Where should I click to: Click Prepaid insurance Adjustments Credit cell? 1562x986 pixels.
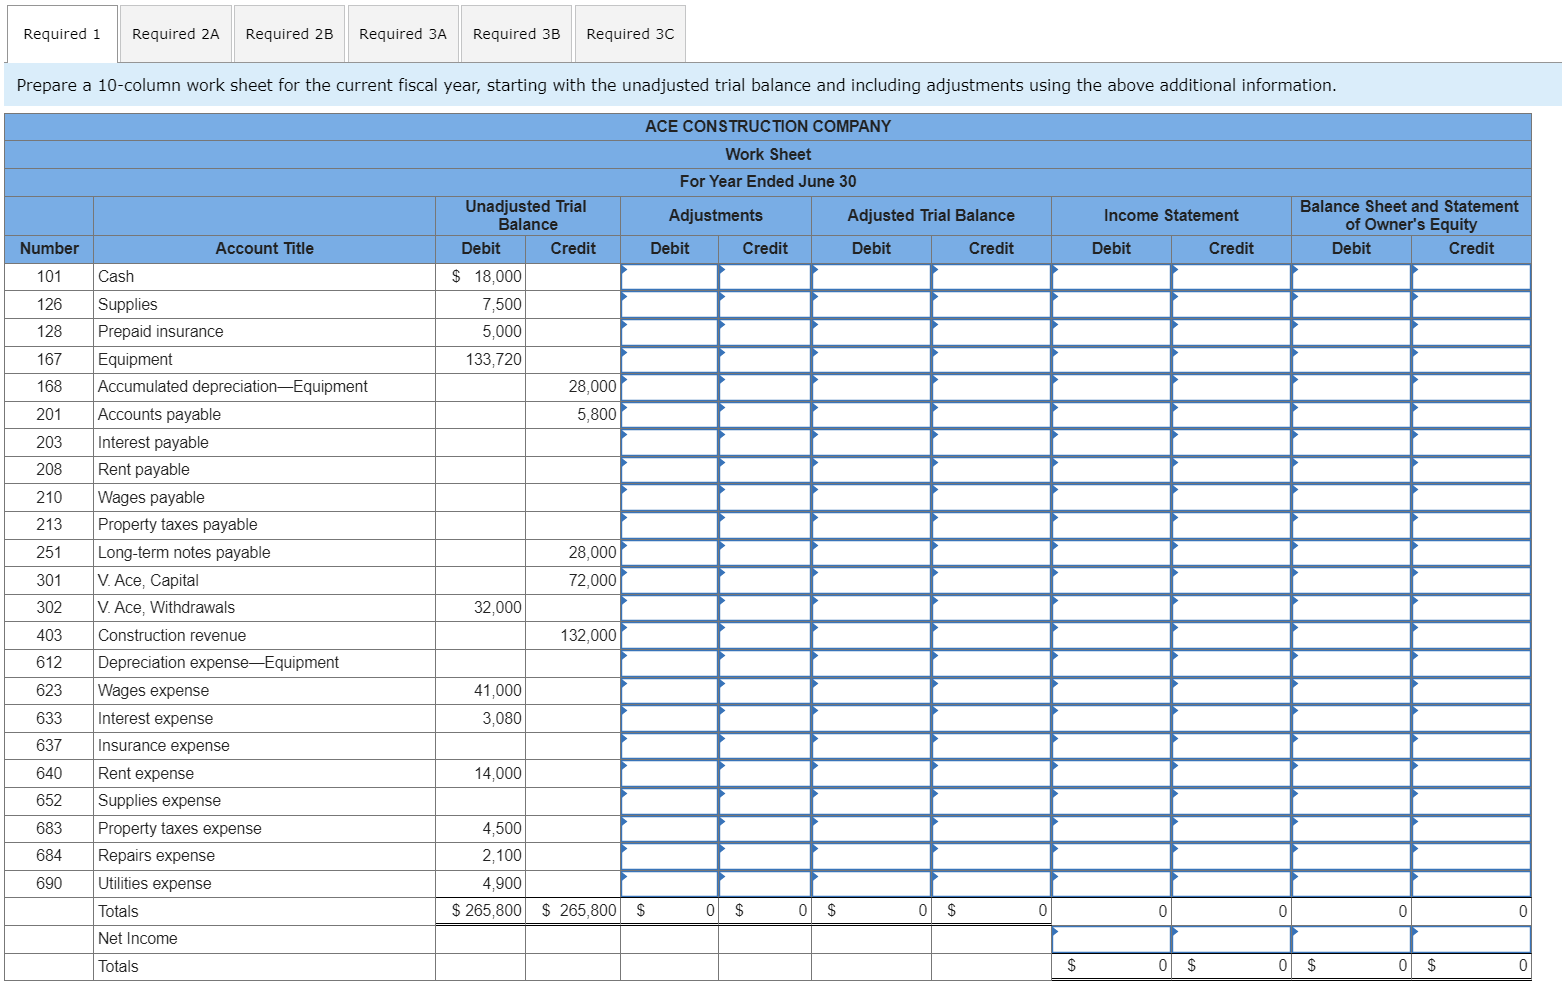765,332
